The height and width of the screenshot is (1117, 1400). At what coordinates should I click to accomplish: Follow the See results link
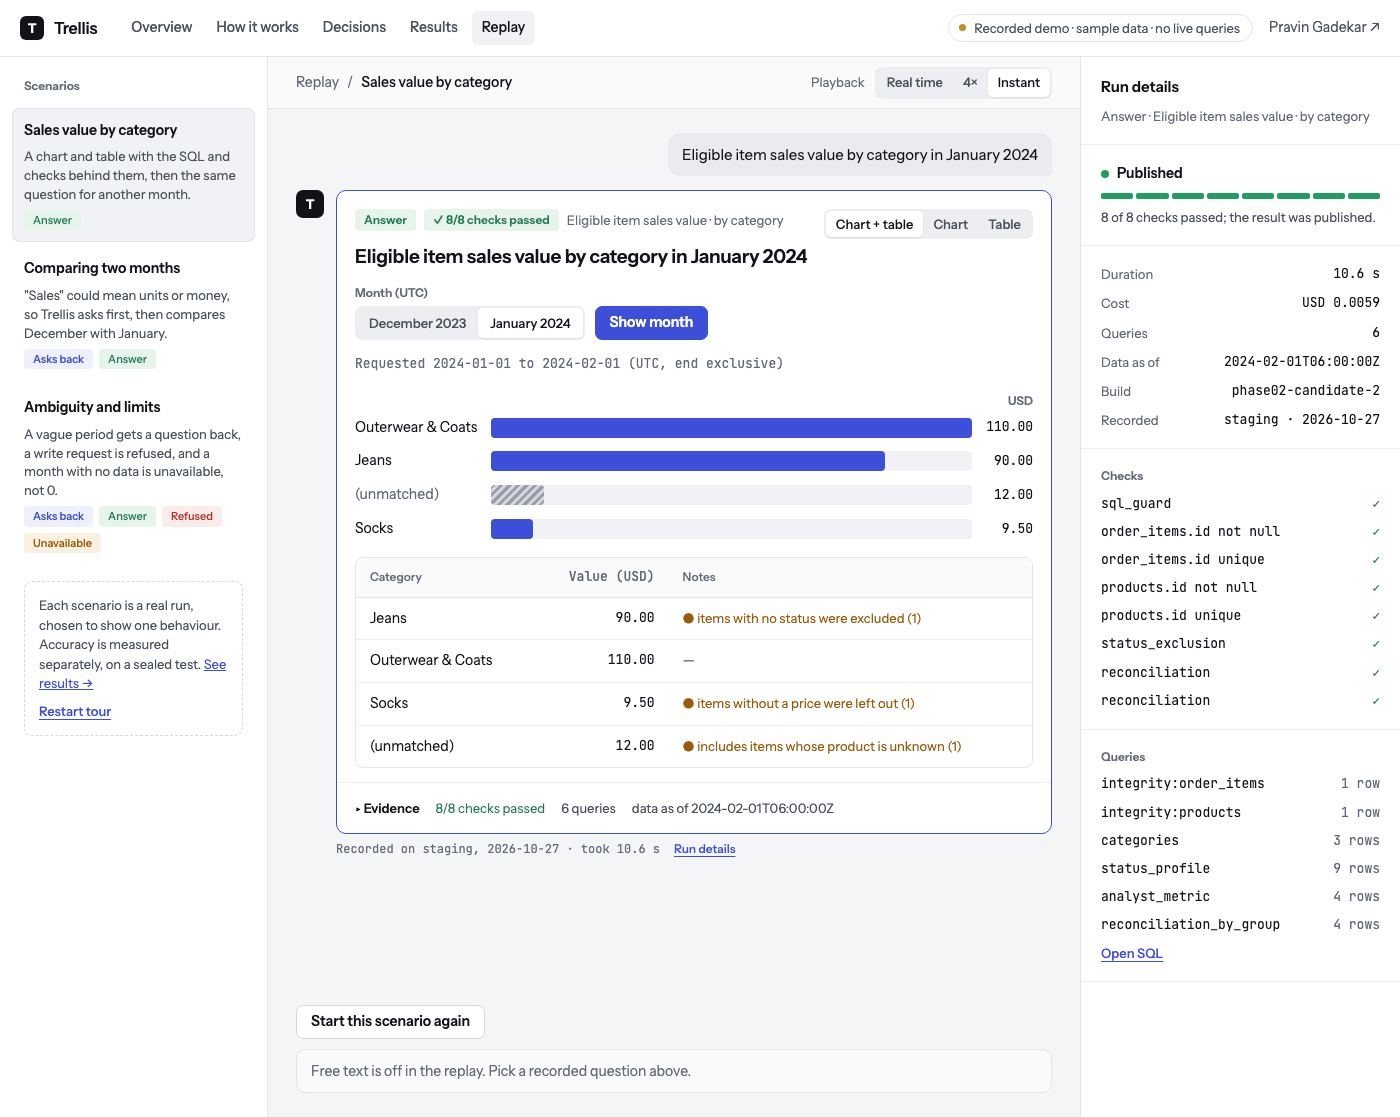[133, 674]
